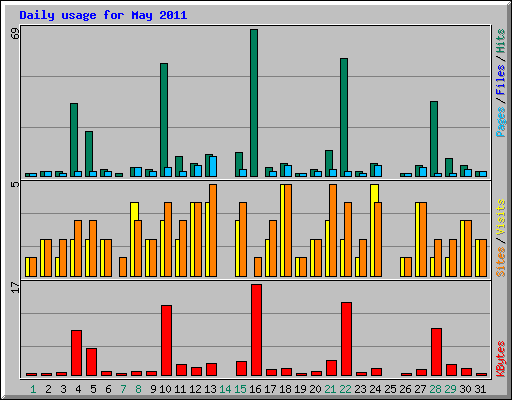Image resolution: width=512 pixels, height=400 pixels.
Task: Click the orange Visits bar for day 7
Action: click(x=123, y=267)
